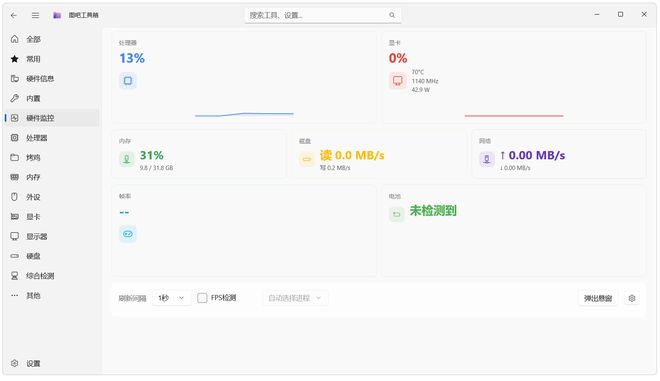Image resolution: width=660 pixels, height=381 pixels.
Task: Click the yellow disk drive icon
Action: [306, 159]
